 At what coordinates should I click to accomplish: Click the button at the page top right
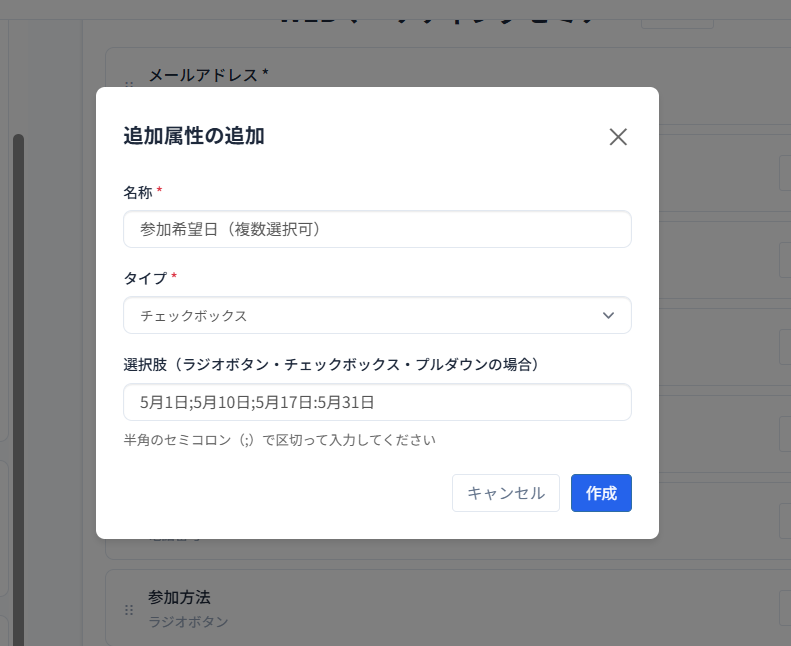point(676,14)
